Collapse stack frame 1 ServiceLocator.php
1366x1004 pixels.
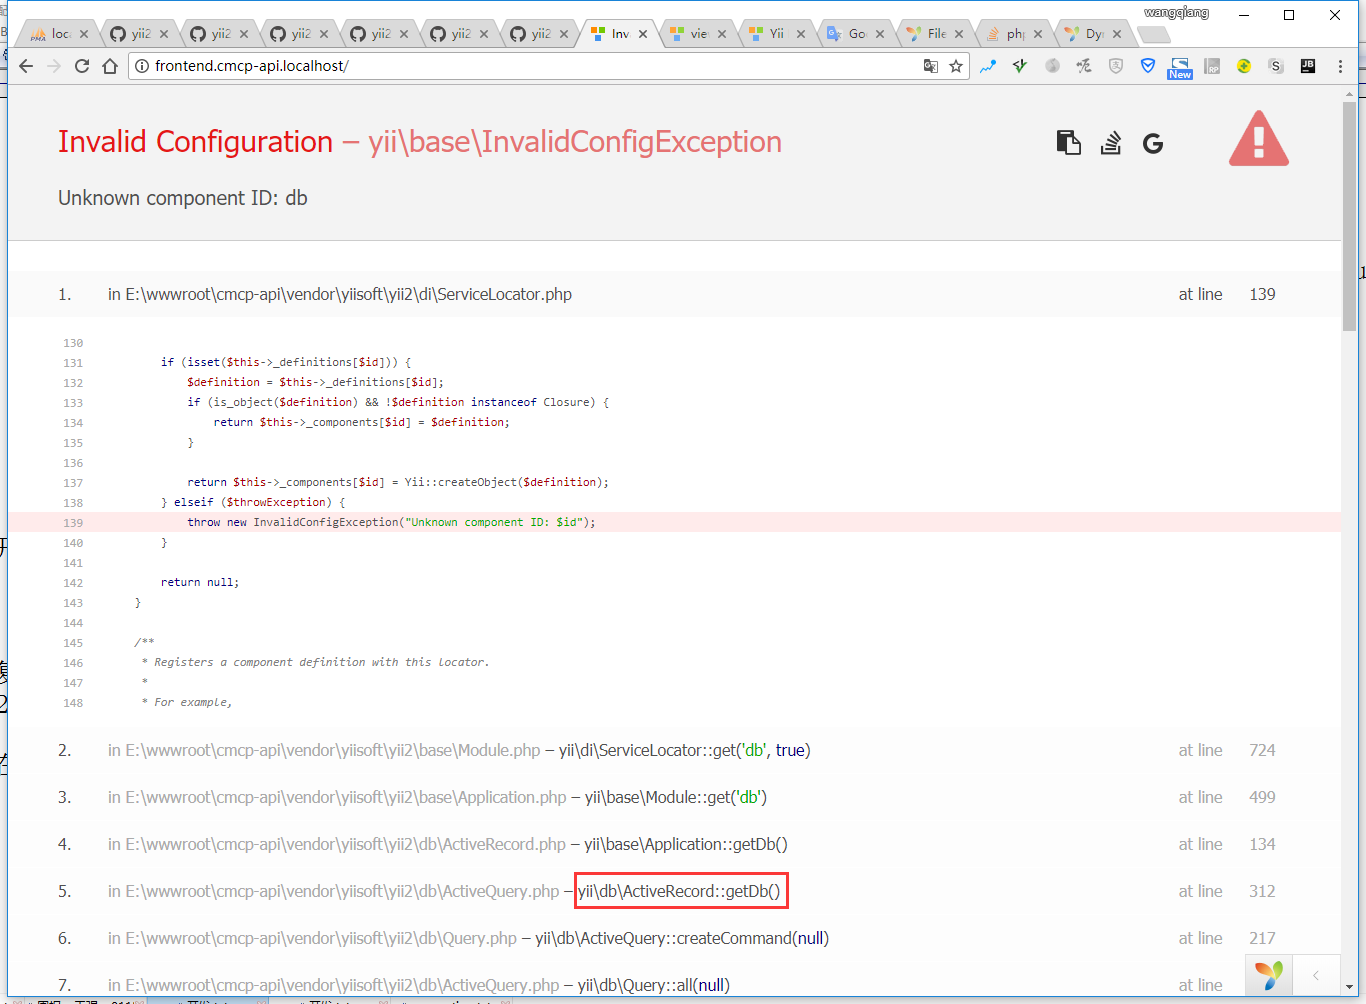pyautogui.click(x=340, y=294)
